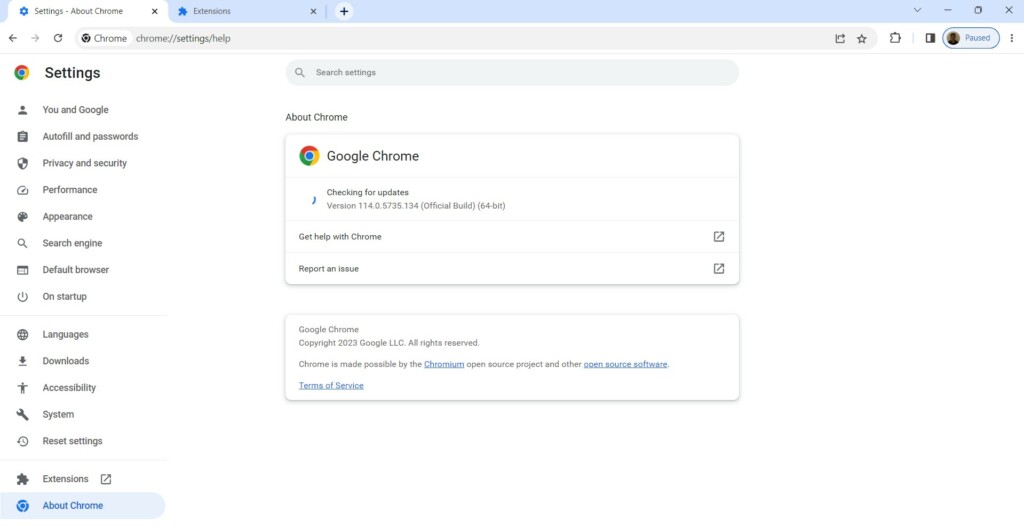
Task: Open the Extensions puzzle icon in toolbar
Action: [x=895, y=38]
